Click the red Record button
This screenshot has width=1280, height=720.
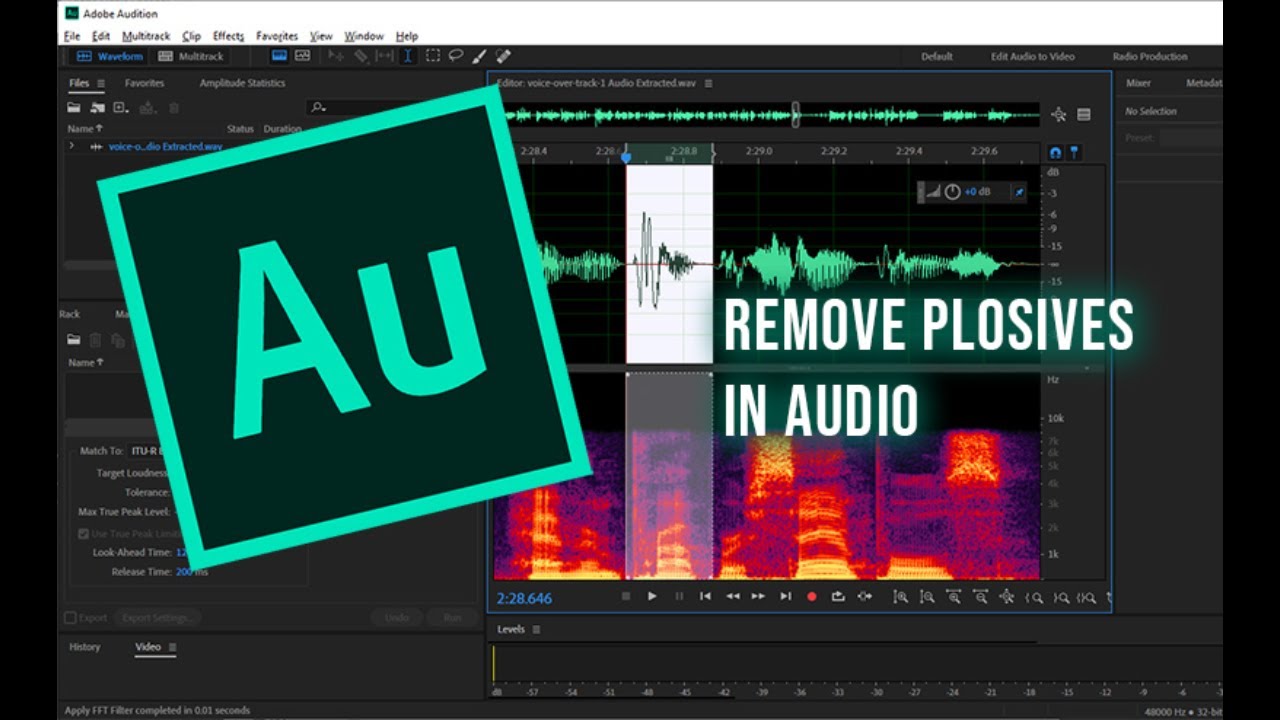[x=811, y=597]
